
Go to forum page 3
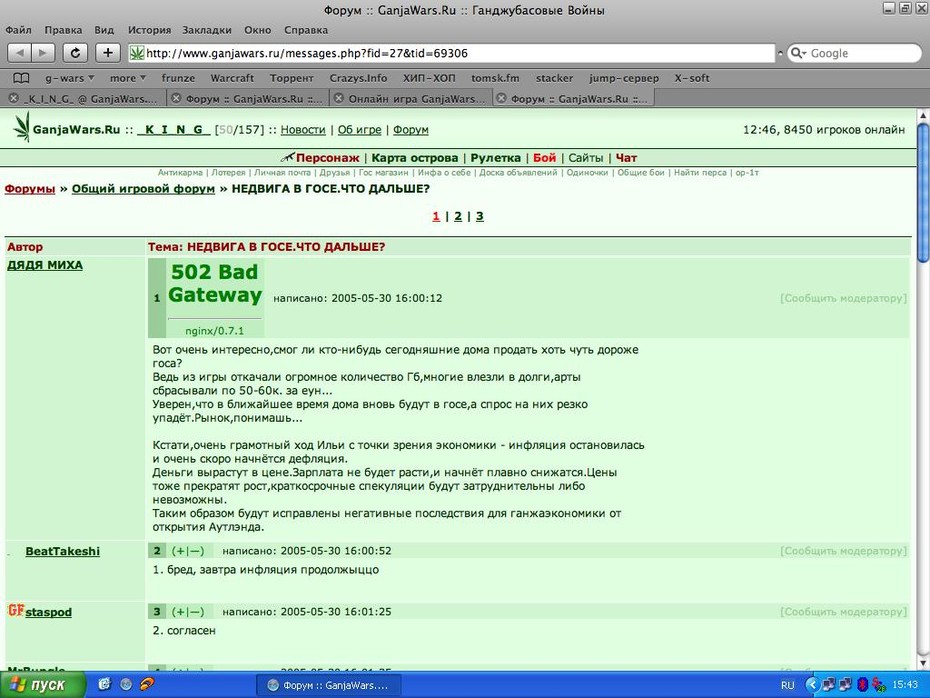click(x=479, y=216)
